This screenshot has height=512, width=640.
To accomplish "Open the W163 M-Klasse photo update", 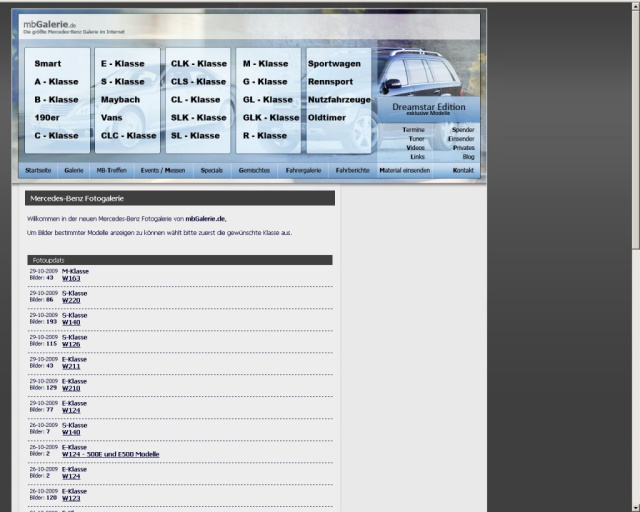I will click(71, 278).
